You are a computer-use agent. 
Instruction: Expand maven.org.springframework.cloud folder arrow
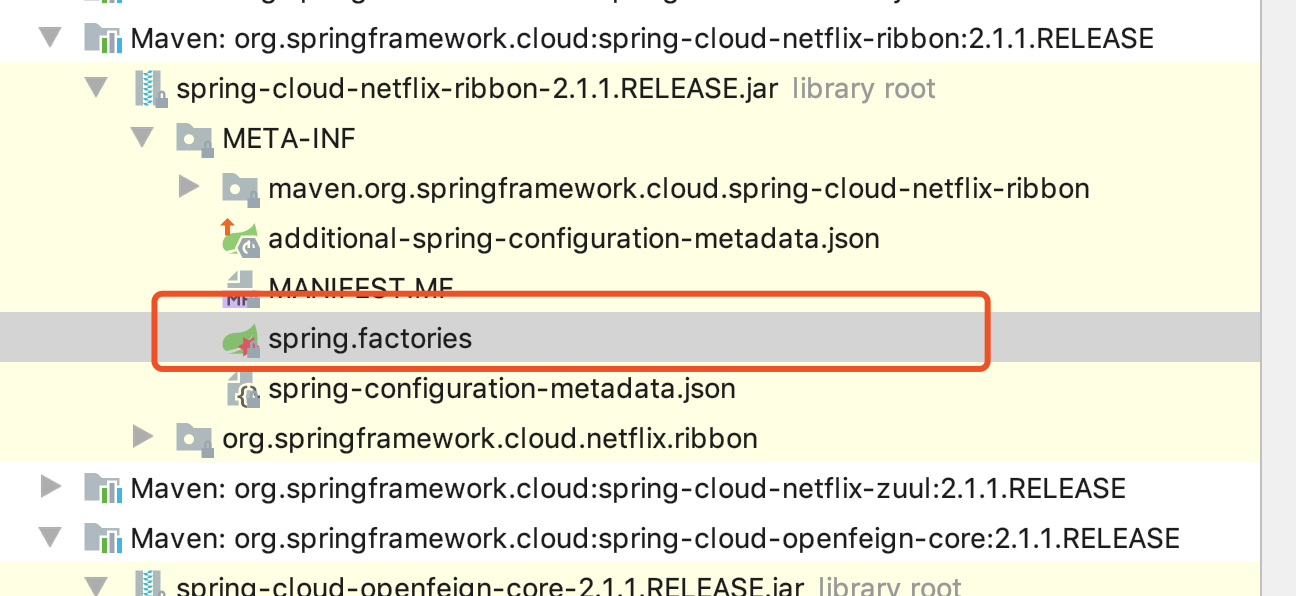tap(188, 187)
